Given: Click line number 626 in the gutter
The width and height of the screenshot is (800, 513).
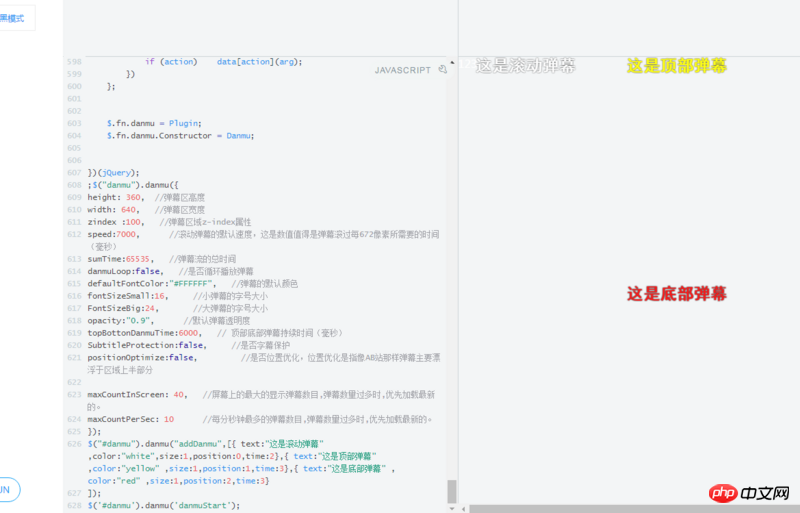Looking at the screenshot, I should pyautogui.click(x=74, y=444).
